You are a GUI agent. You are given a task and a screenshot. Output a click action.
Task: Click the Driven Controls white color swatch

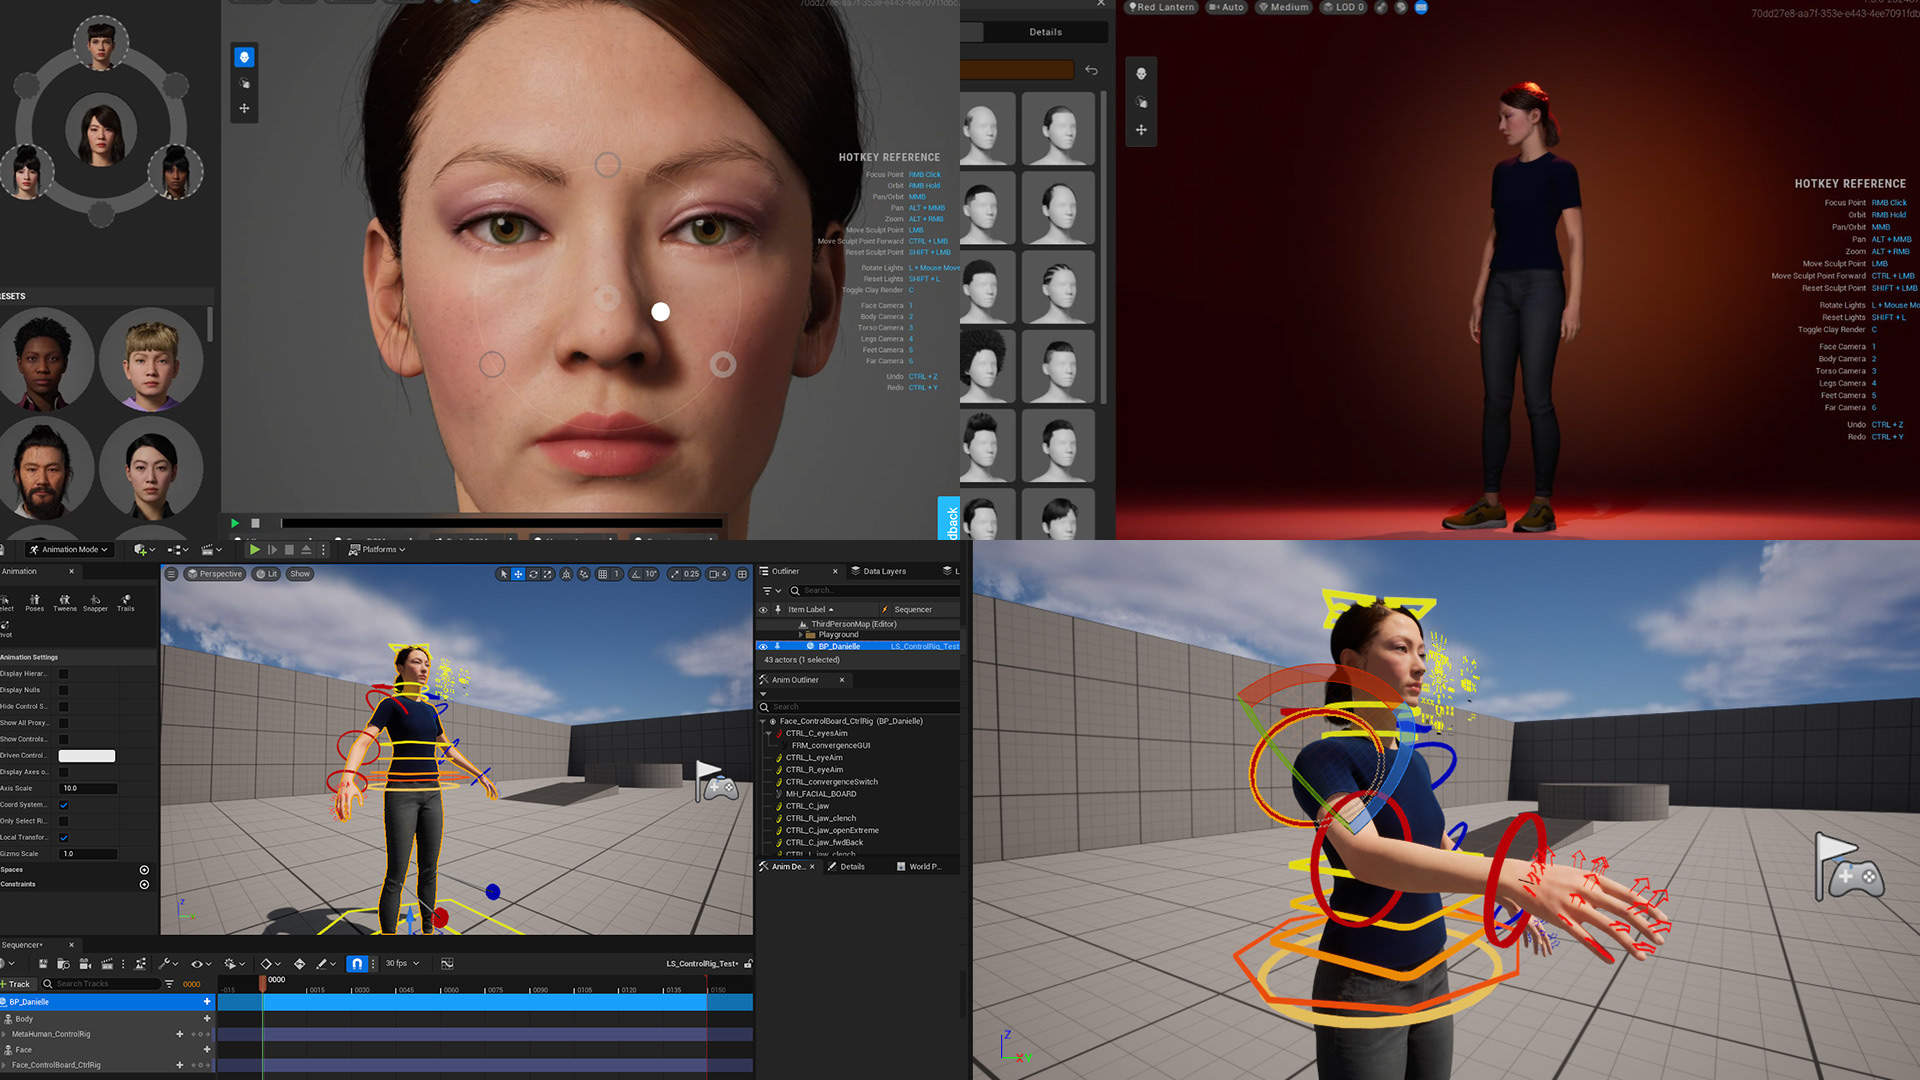(87, 756)
